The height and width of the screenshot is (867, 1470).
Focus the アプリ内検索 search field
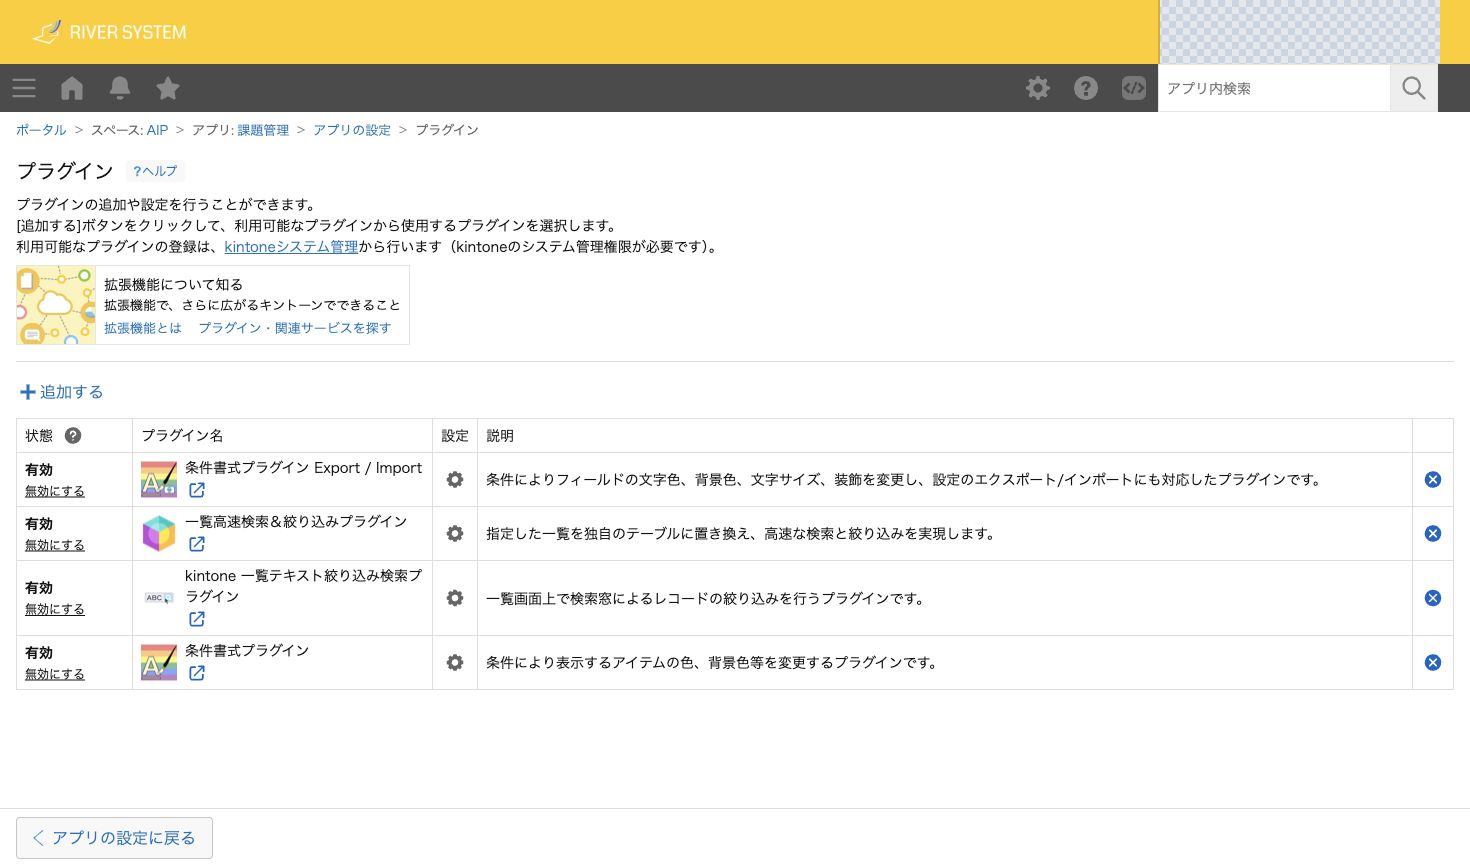[1274, 88]
